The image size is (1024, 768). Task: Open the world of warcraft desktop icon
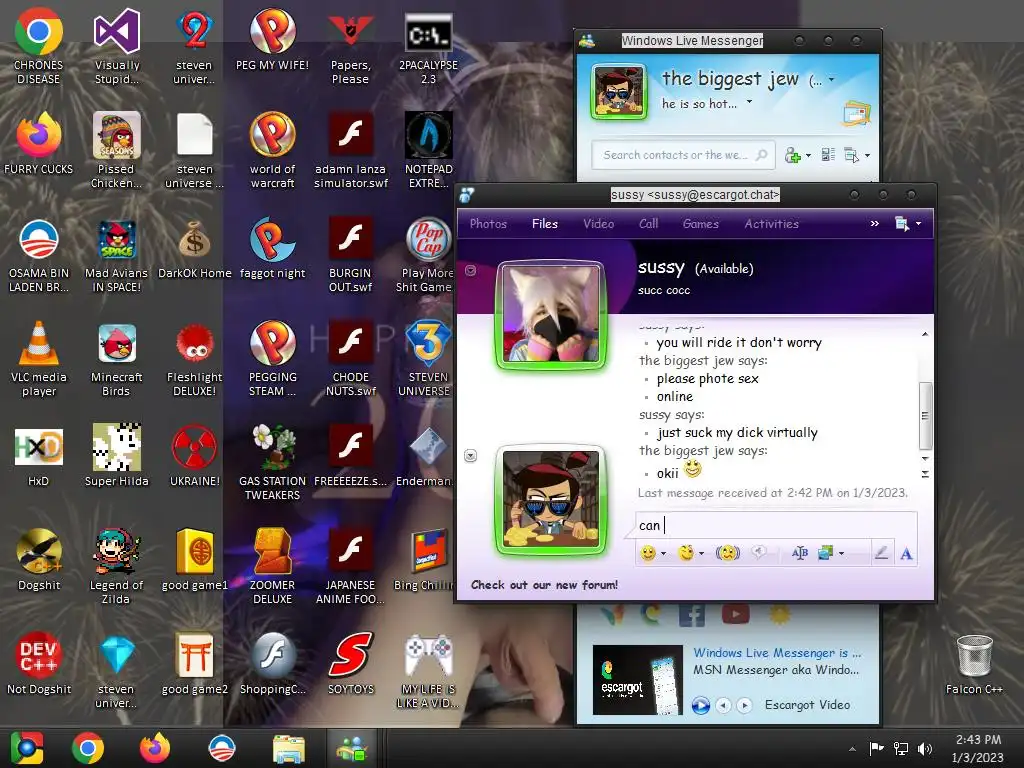272,150
